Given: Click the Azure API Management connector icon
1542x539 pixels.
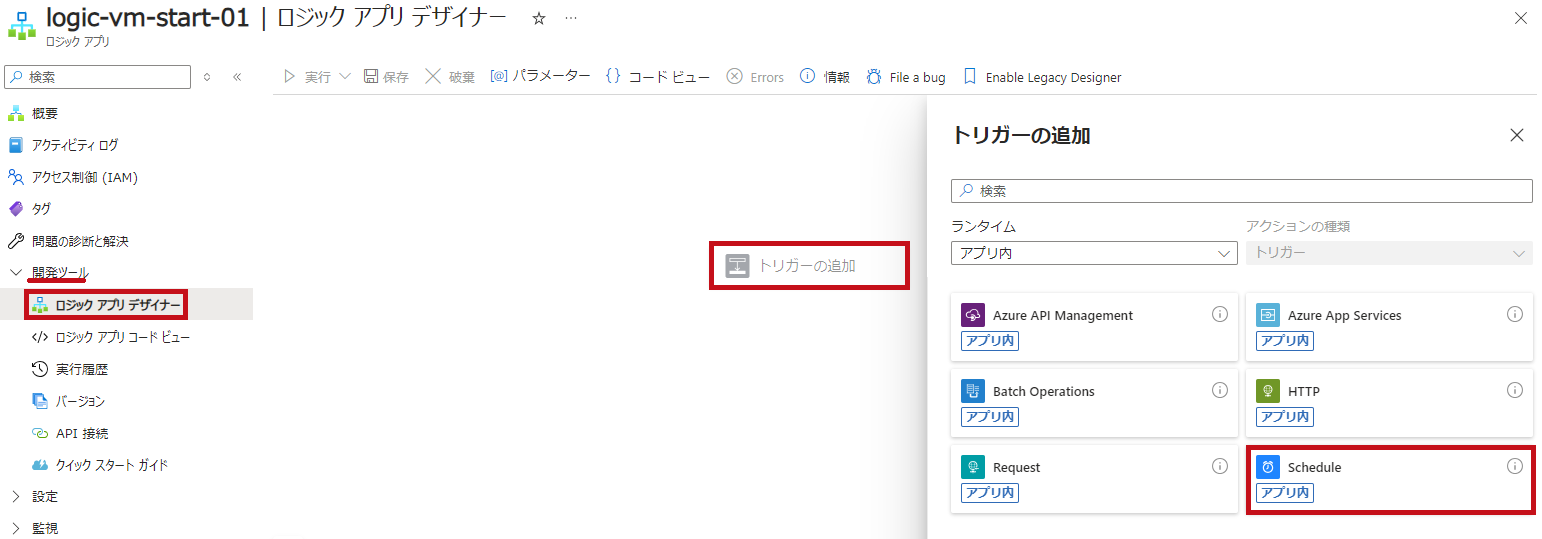Looking at the screenshot, I should 973,315.
